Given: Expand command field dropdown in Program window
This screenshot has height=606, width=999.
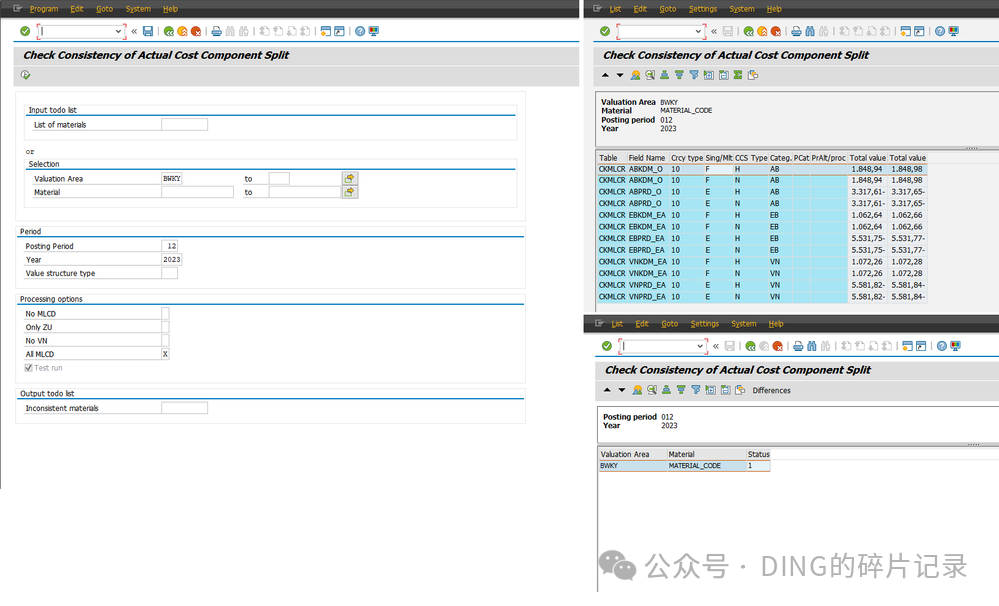Looking at the screenshot, I should tap(118, 31).
